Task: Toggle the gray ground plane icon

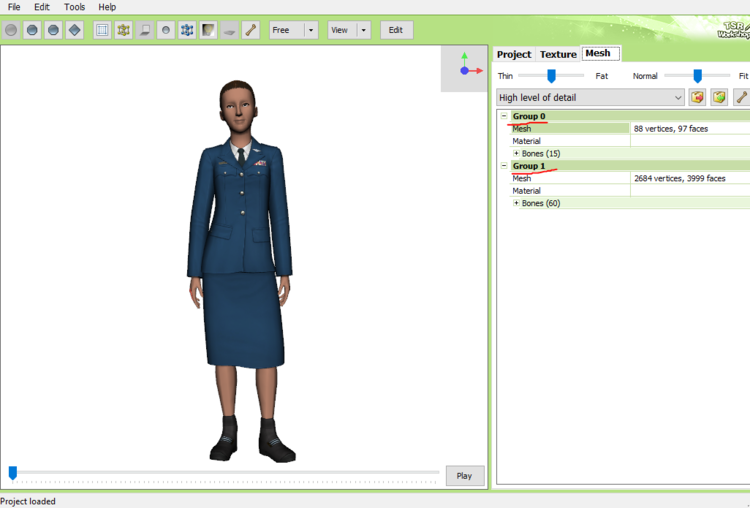Action: (230, 30)
